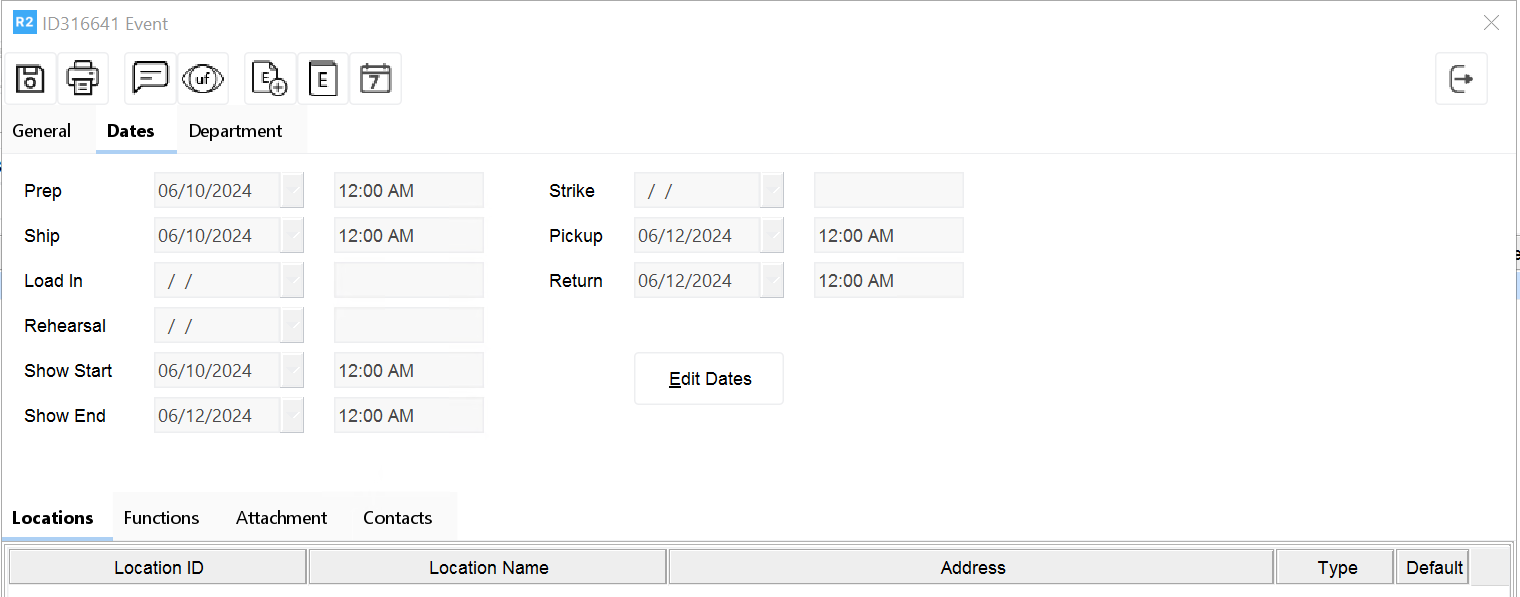Open the Department tab
This screenshot has height=597, width=1520.
[x=235, y=131]
